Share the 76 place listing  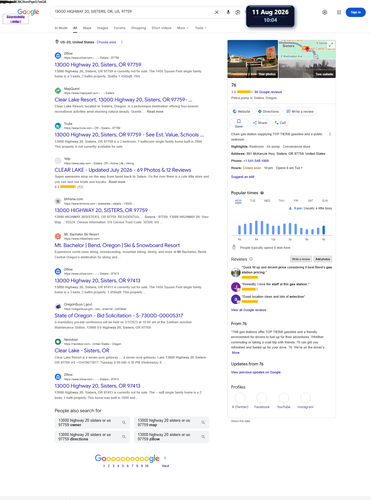click(x=260, y=123)
